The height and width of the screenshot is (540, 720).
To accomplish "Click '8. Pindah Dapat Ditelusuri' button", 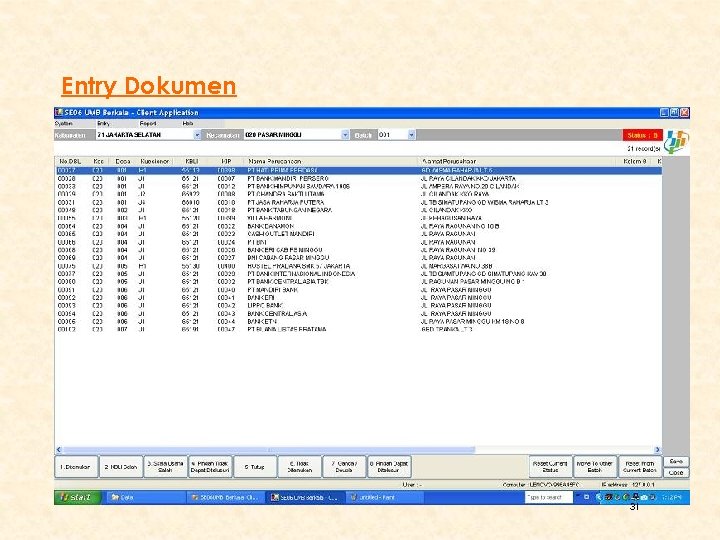I will [389, 467].
